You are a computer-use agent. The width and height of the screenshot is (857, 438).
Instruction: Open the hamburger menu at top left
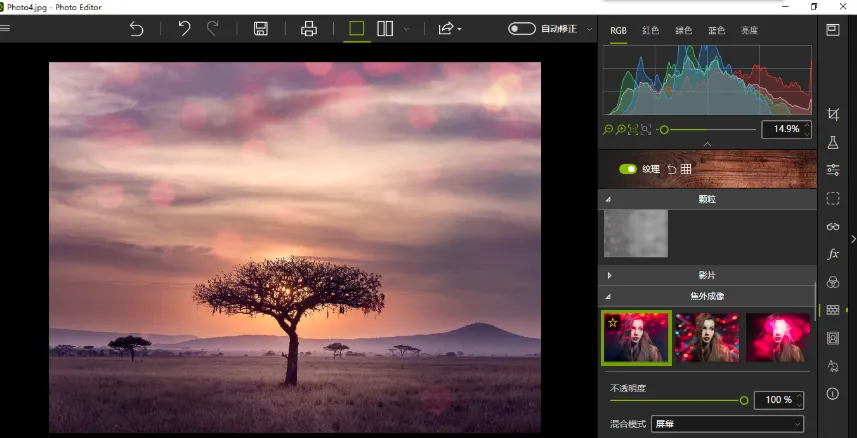(5, 28)
